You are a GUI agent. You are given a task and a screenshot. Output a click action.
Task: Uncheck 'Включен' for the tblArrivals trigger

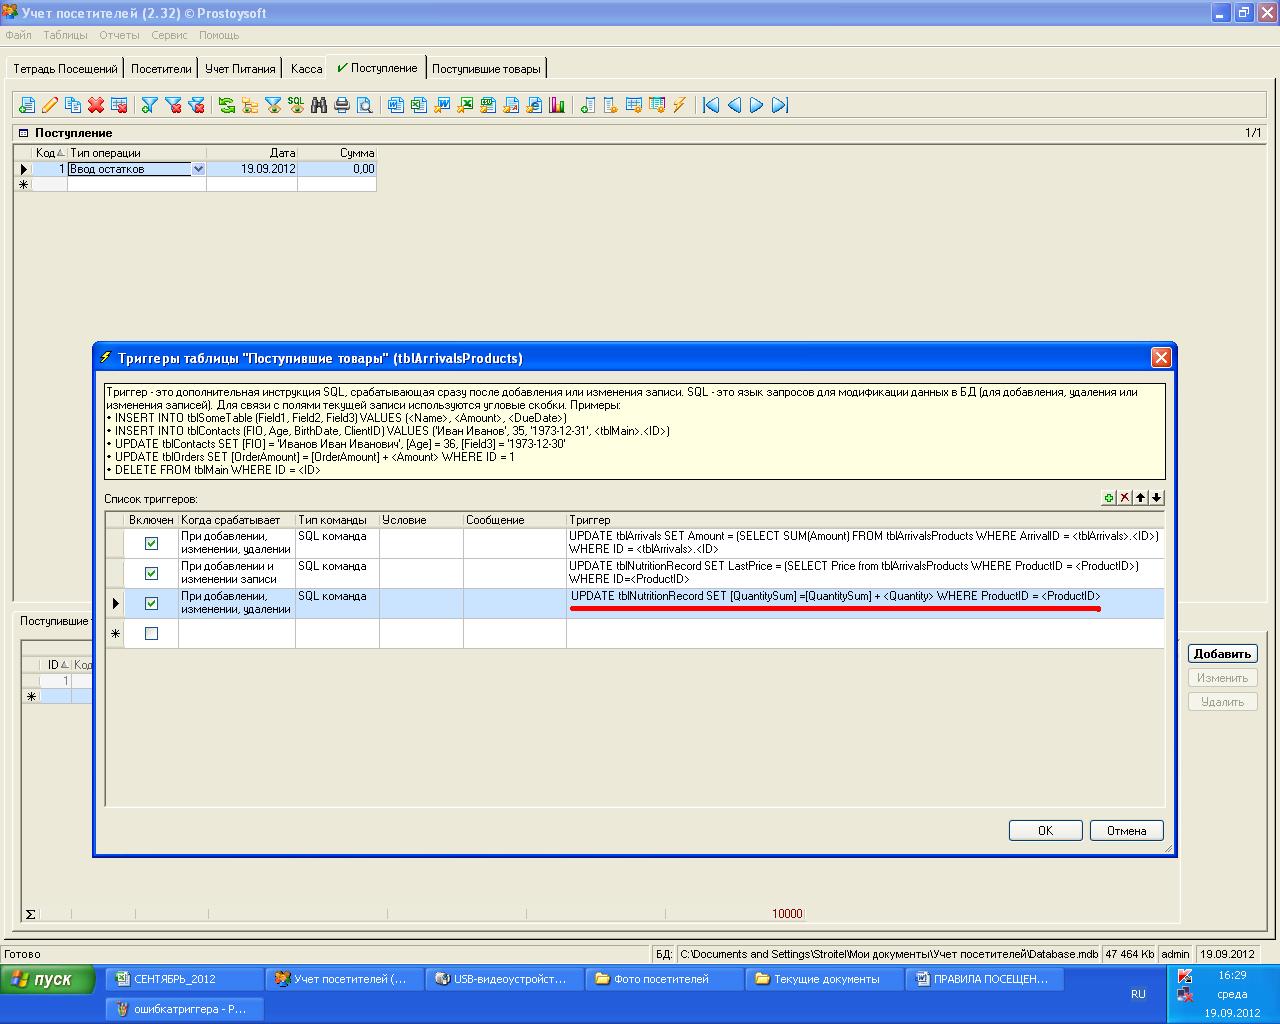pos(151,543)
